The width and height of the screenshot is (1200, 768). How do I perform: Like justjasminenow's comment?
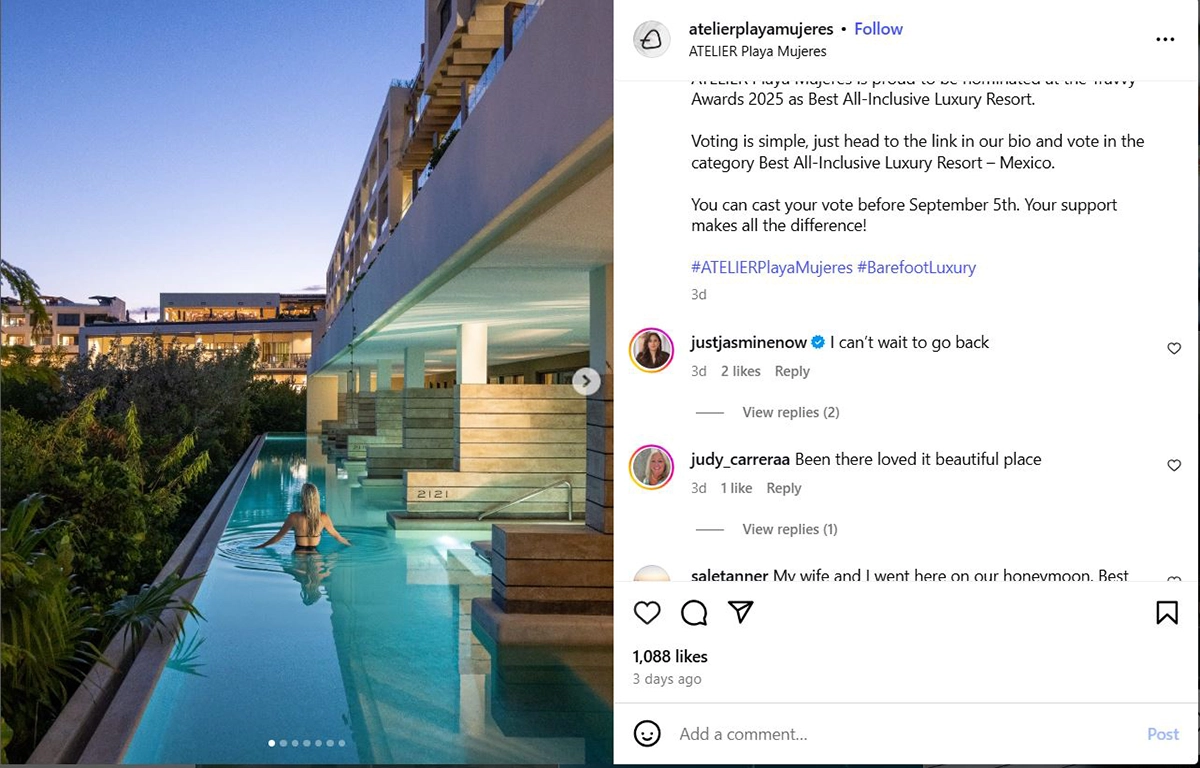[x=1174, y=348]
